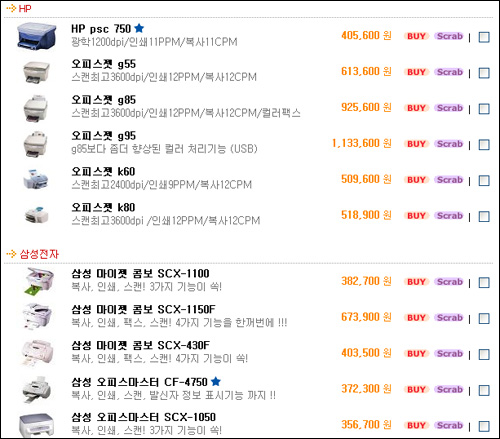Select the checkbox for SCX-1050
The width and height of the screenshot is (500, 439).
click(x=484, y=426)
